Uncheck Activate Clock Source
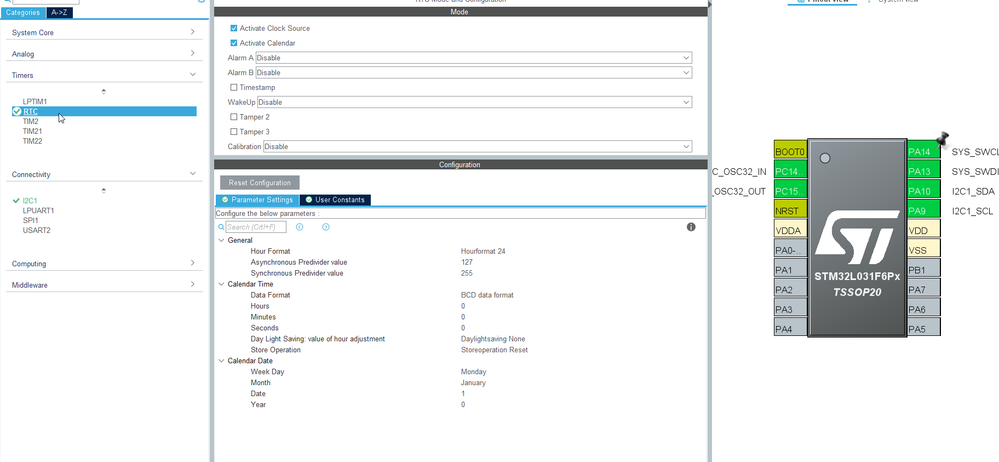Image resolution: width=999 pixels, height=462 pixels. (234, 29)
